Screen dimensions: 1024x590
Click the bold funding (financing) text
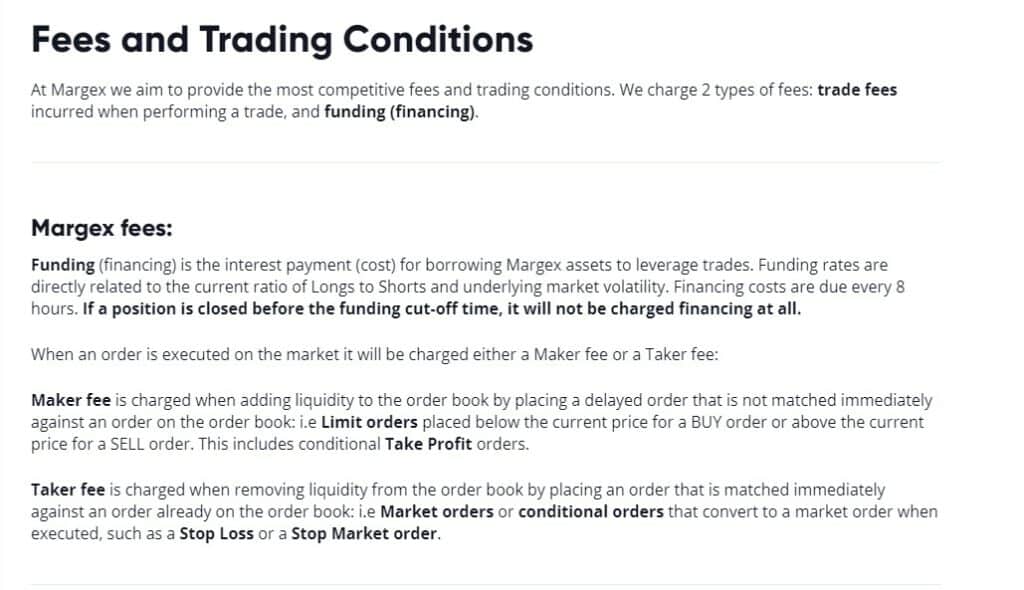(400, 112)
